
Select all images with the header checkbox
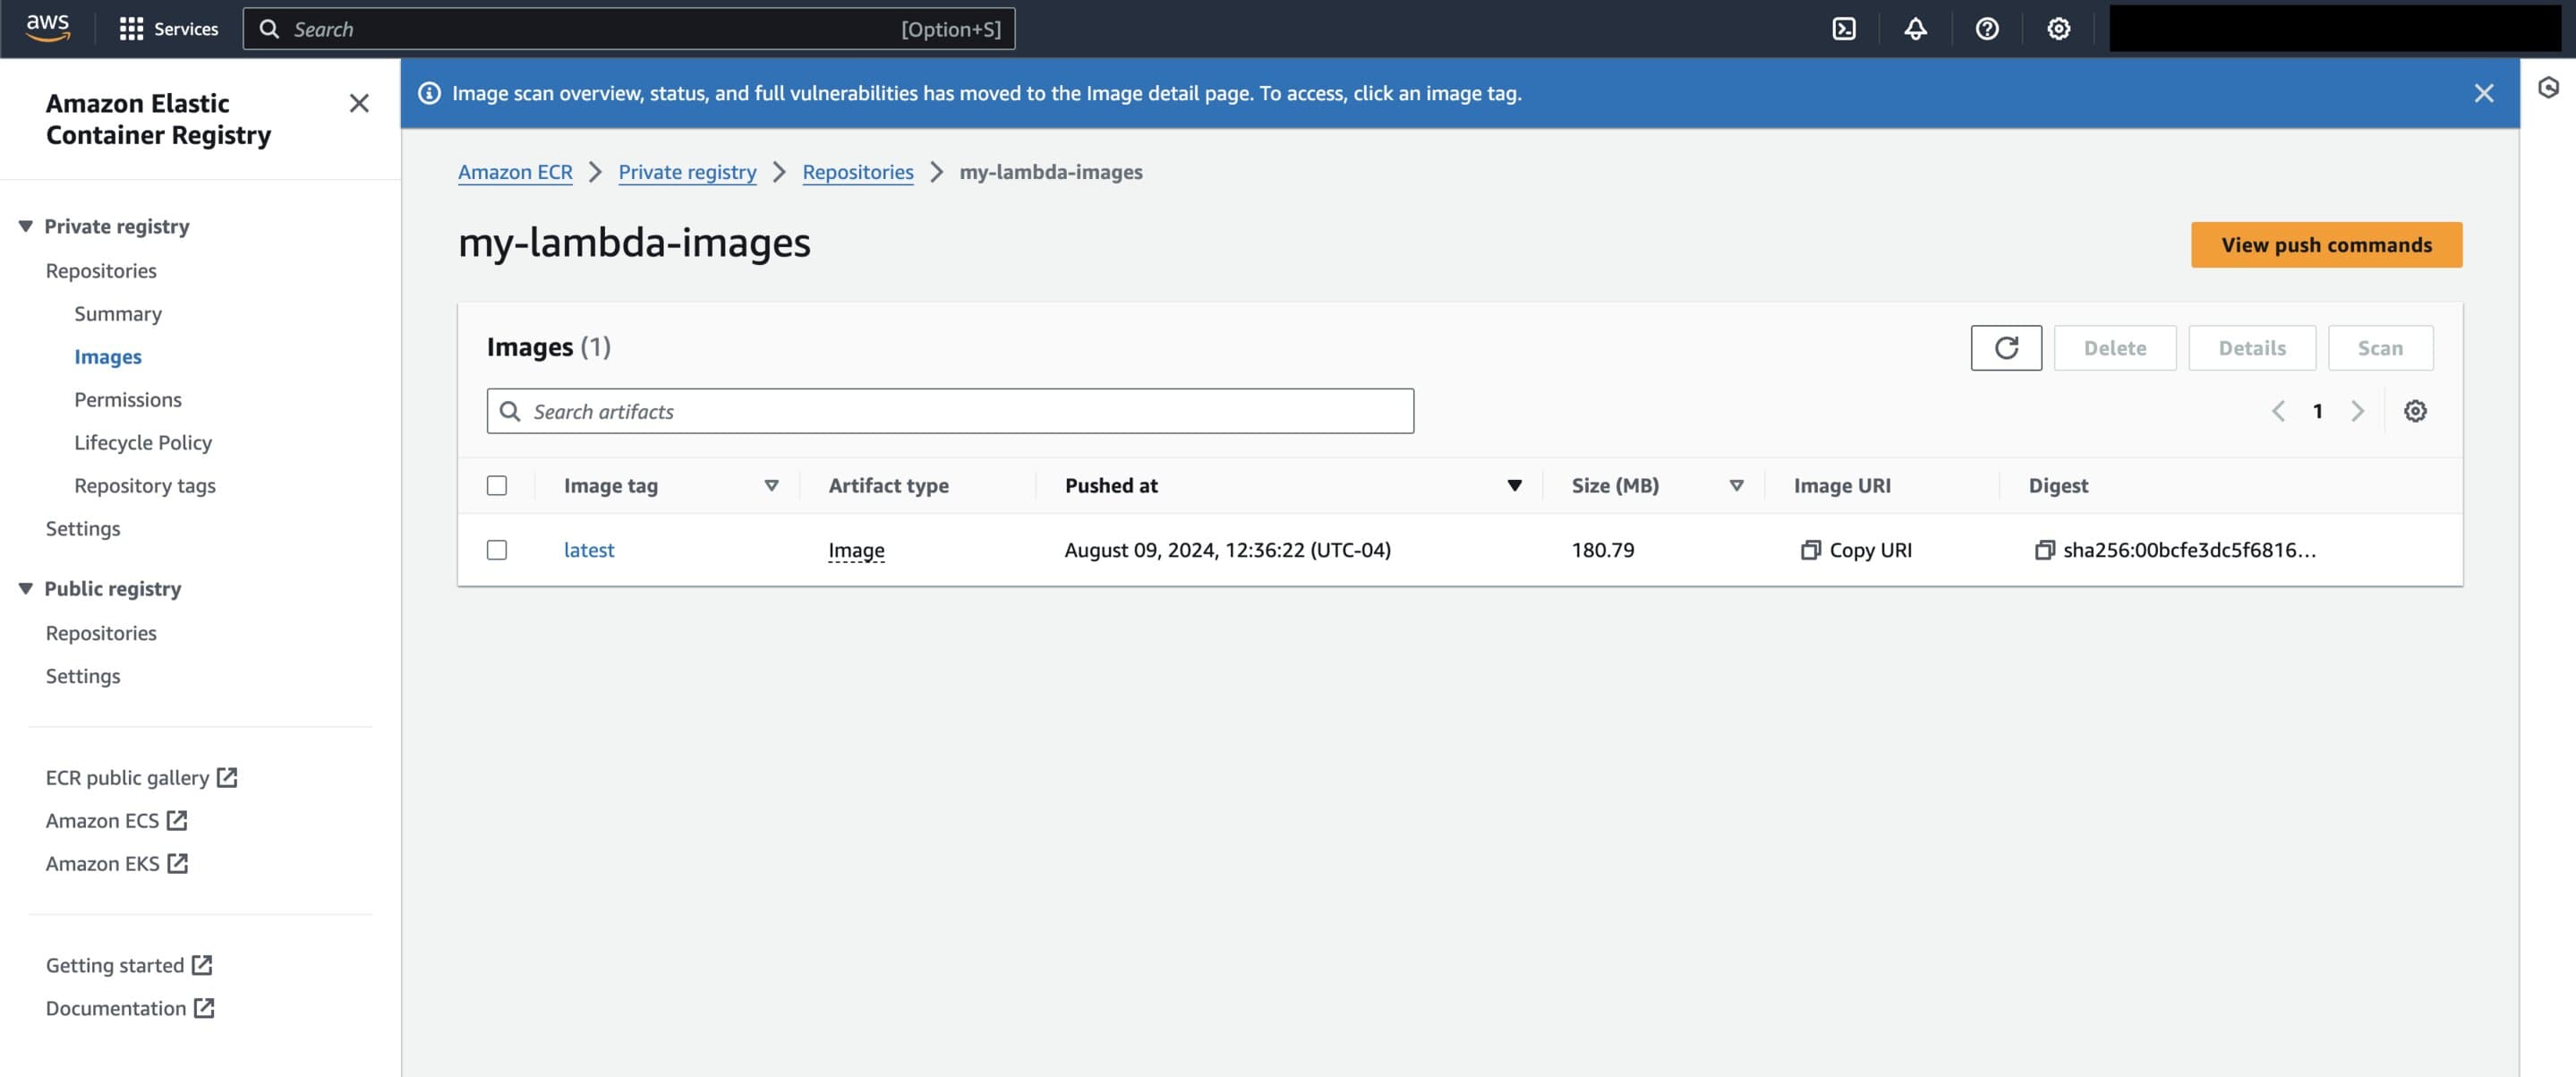tap(496, 485)
